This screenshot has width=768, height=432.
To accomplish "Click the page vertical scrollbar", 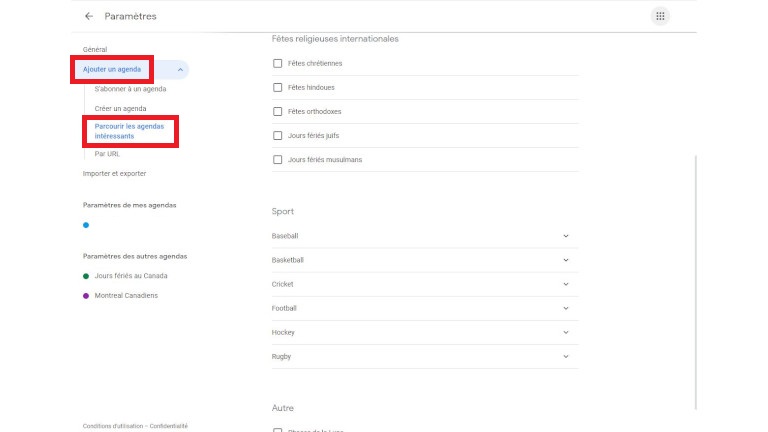I will [x=696, y=282].
